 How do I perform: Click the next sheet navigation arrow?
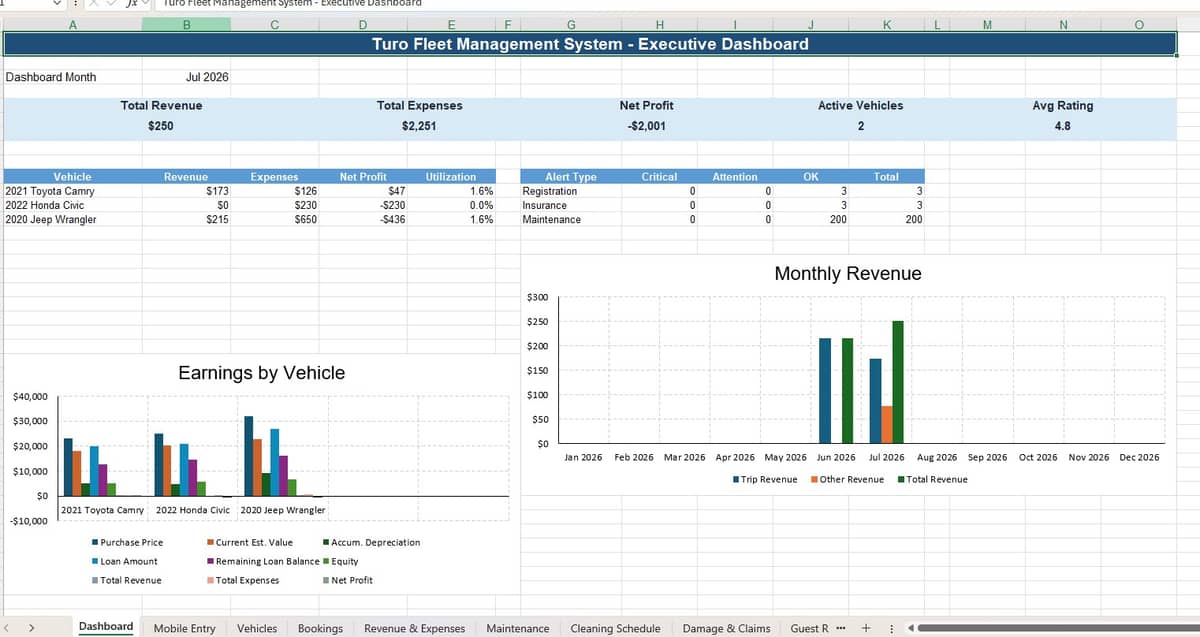click(32, 628)
